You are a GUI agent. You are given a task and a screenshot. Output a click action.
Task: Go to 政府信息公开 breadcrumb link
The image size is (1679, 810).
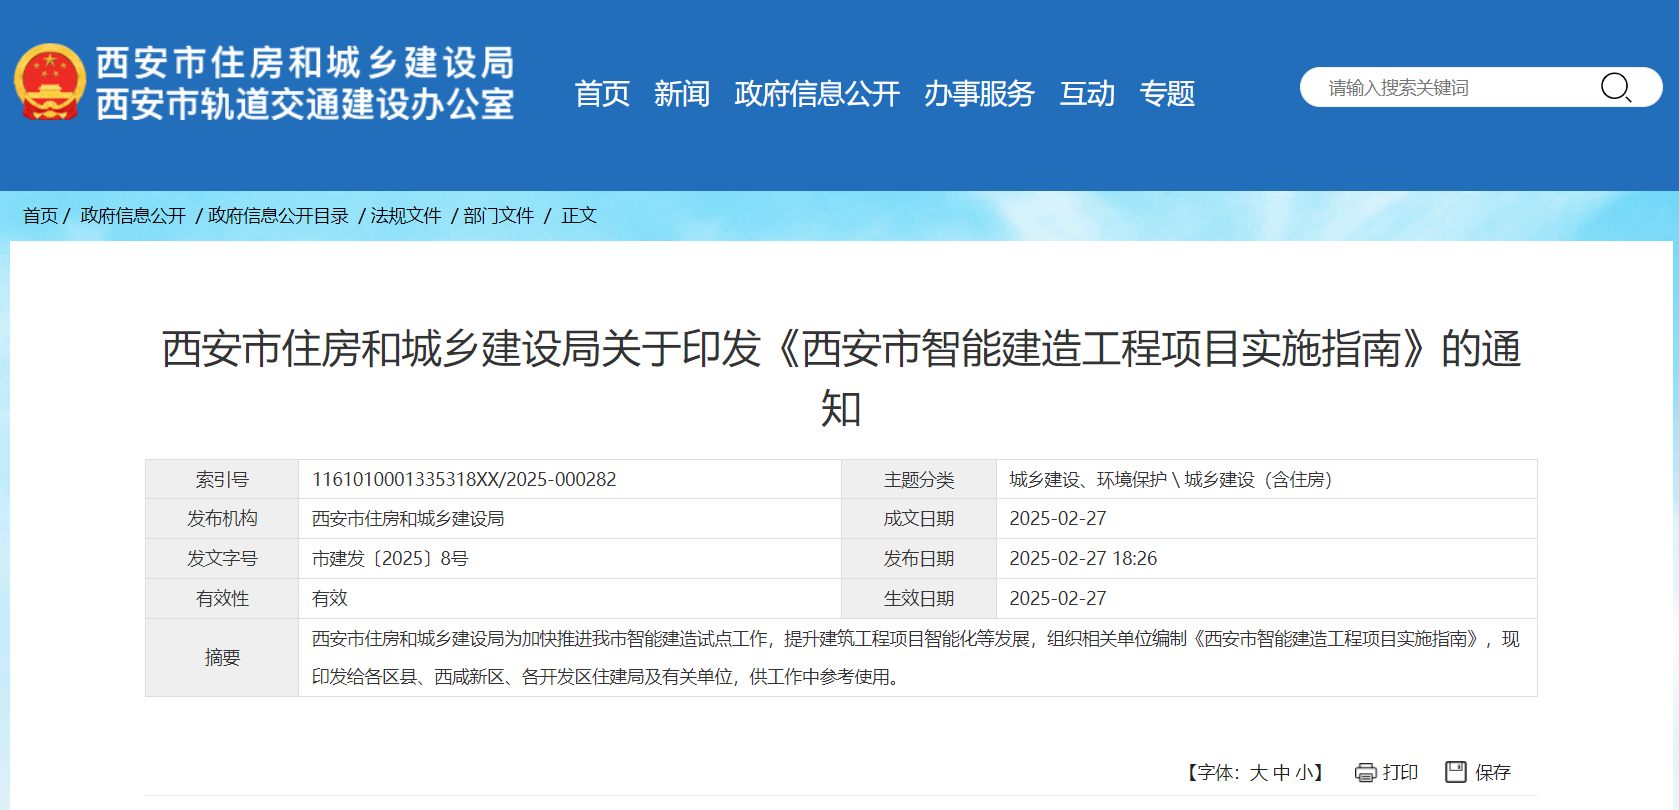(133, 216)
